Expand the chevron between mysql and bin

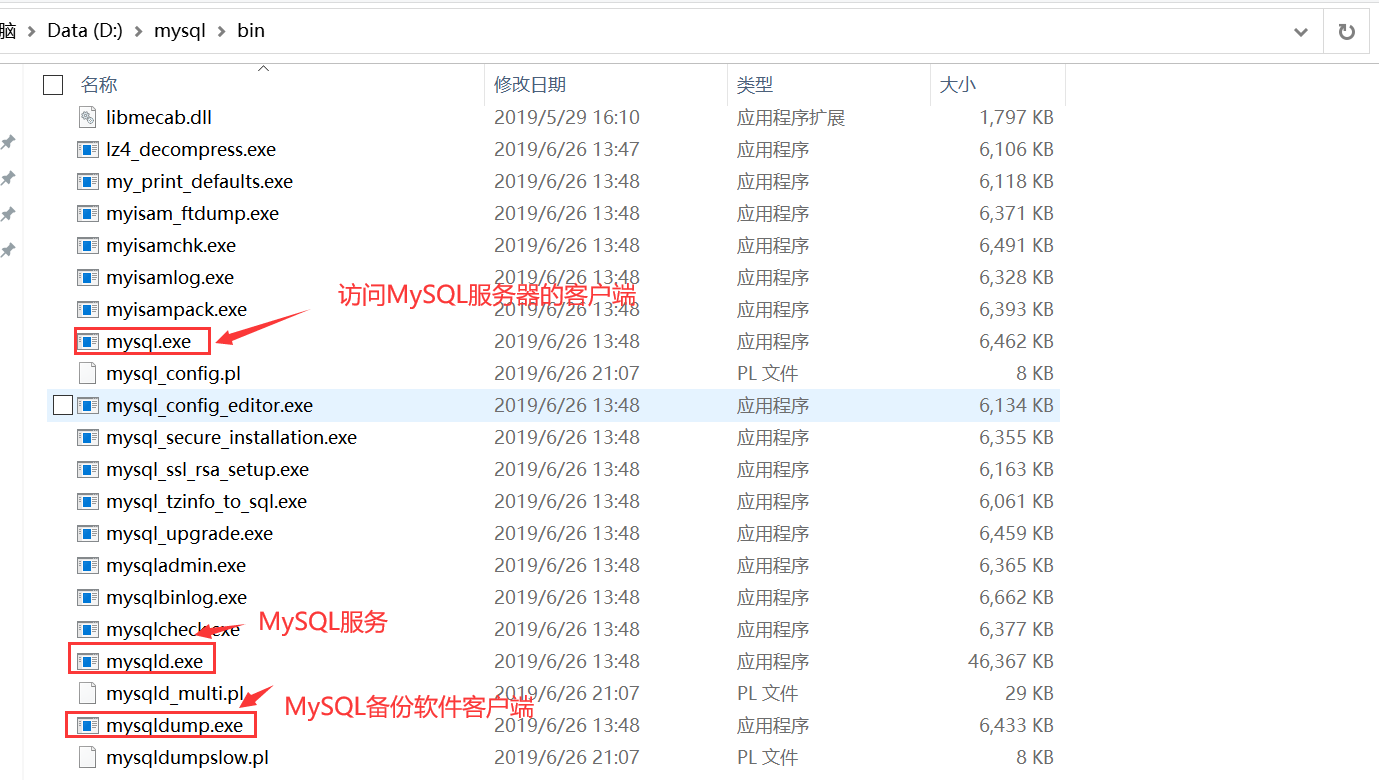click(x=221, y=31)
